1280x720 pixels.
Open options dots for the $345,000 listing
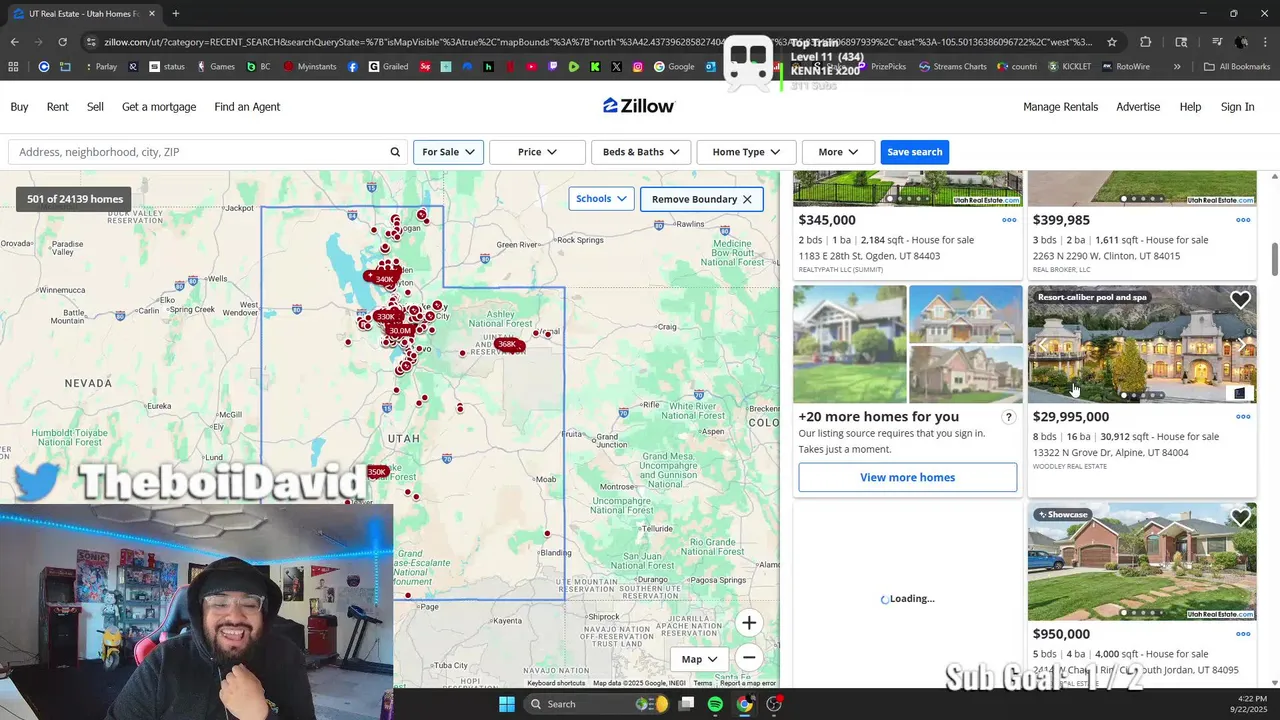point(1009,220)
